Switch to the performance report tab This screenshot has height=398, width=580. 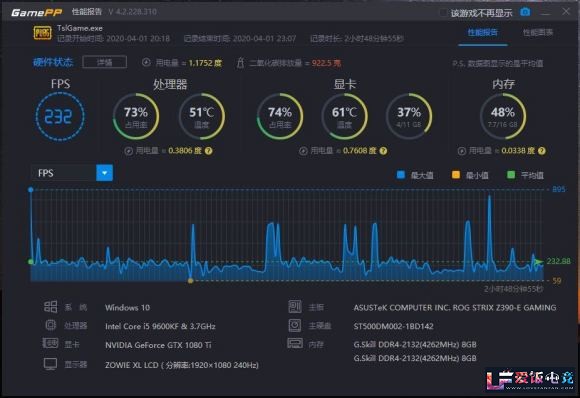click(482, 33)
